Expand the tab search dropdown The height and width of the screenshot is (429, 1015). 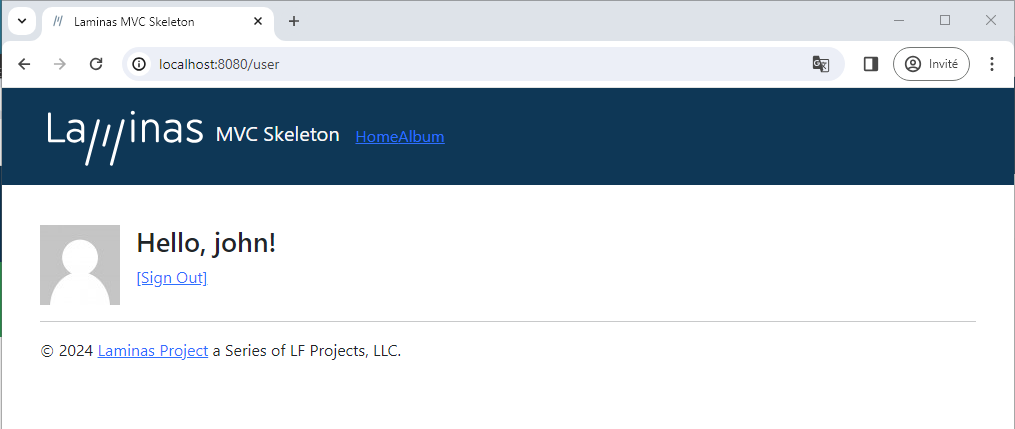click(x=22, y=21)
